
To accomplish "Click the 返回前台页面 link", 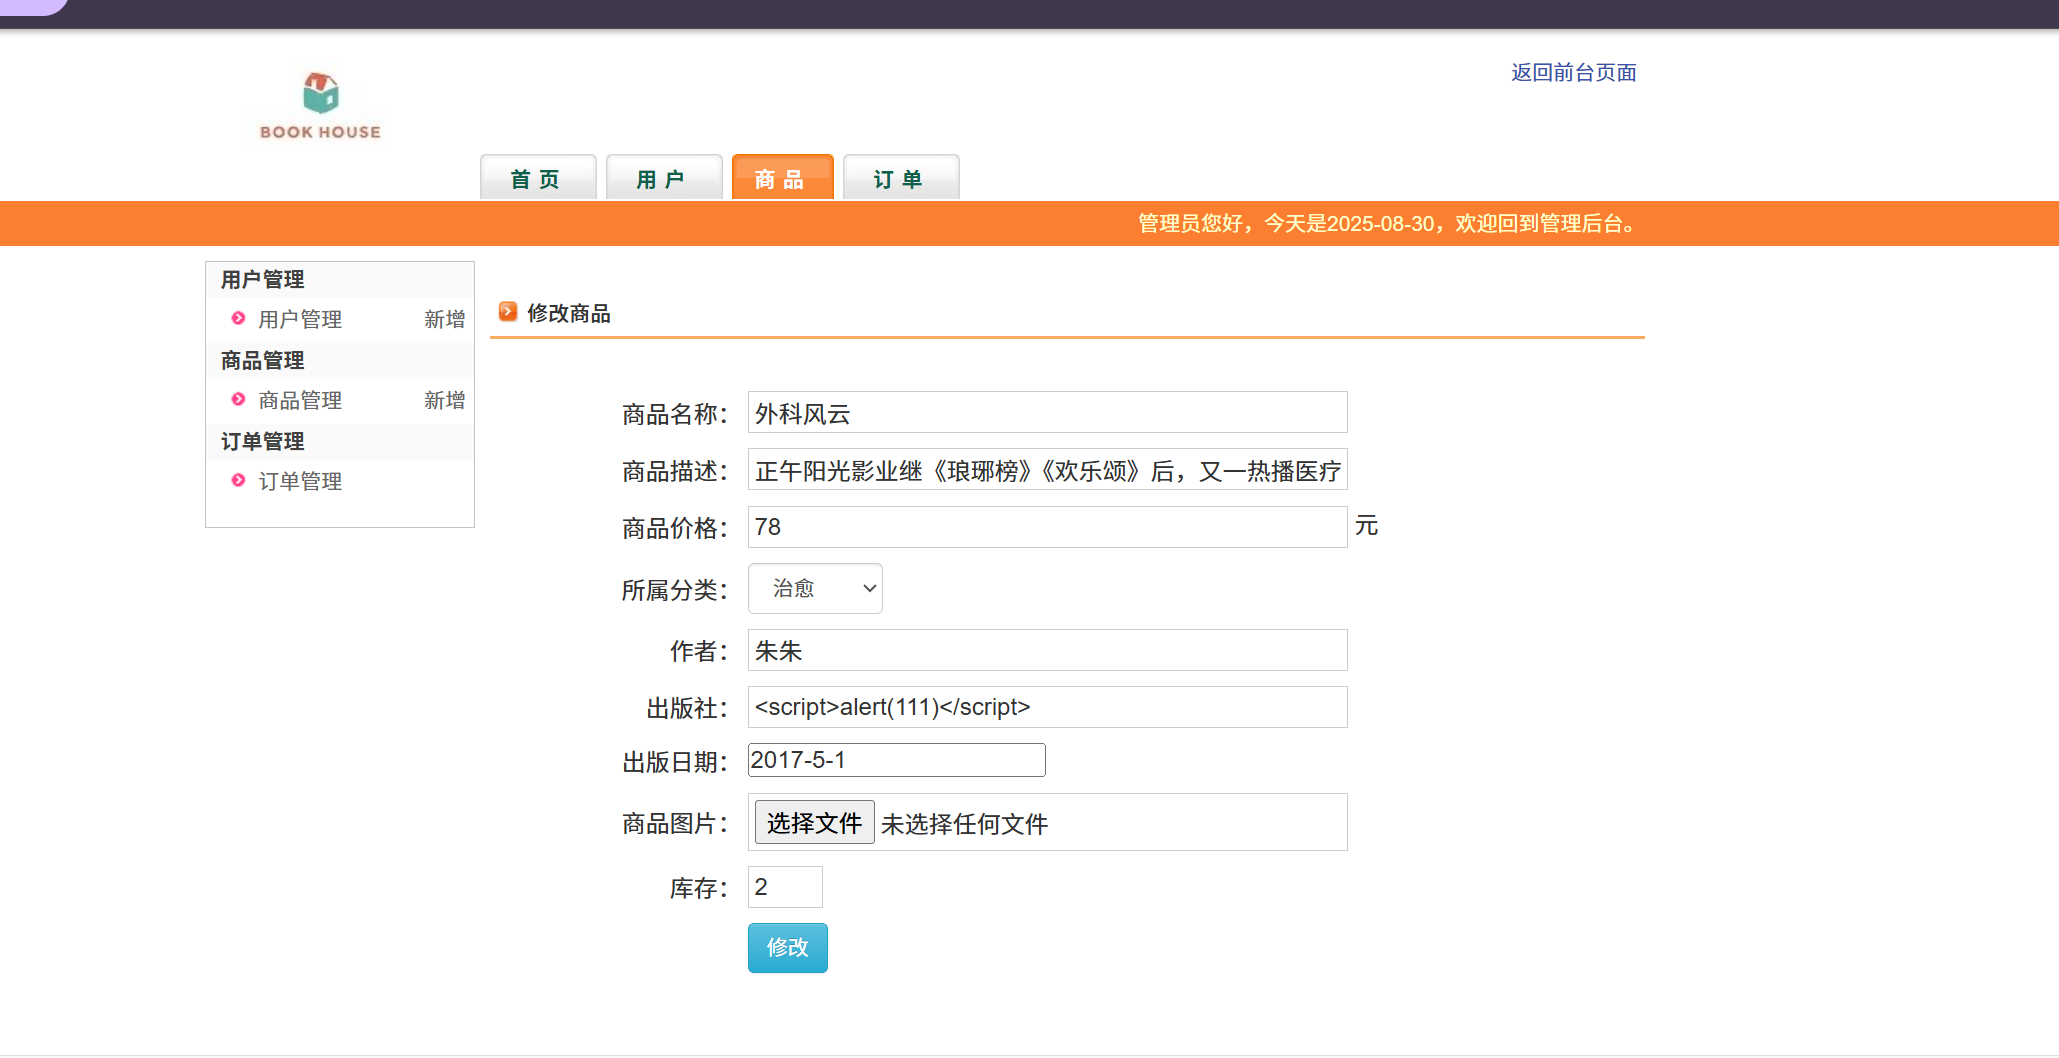I will tap(1573, 72).
